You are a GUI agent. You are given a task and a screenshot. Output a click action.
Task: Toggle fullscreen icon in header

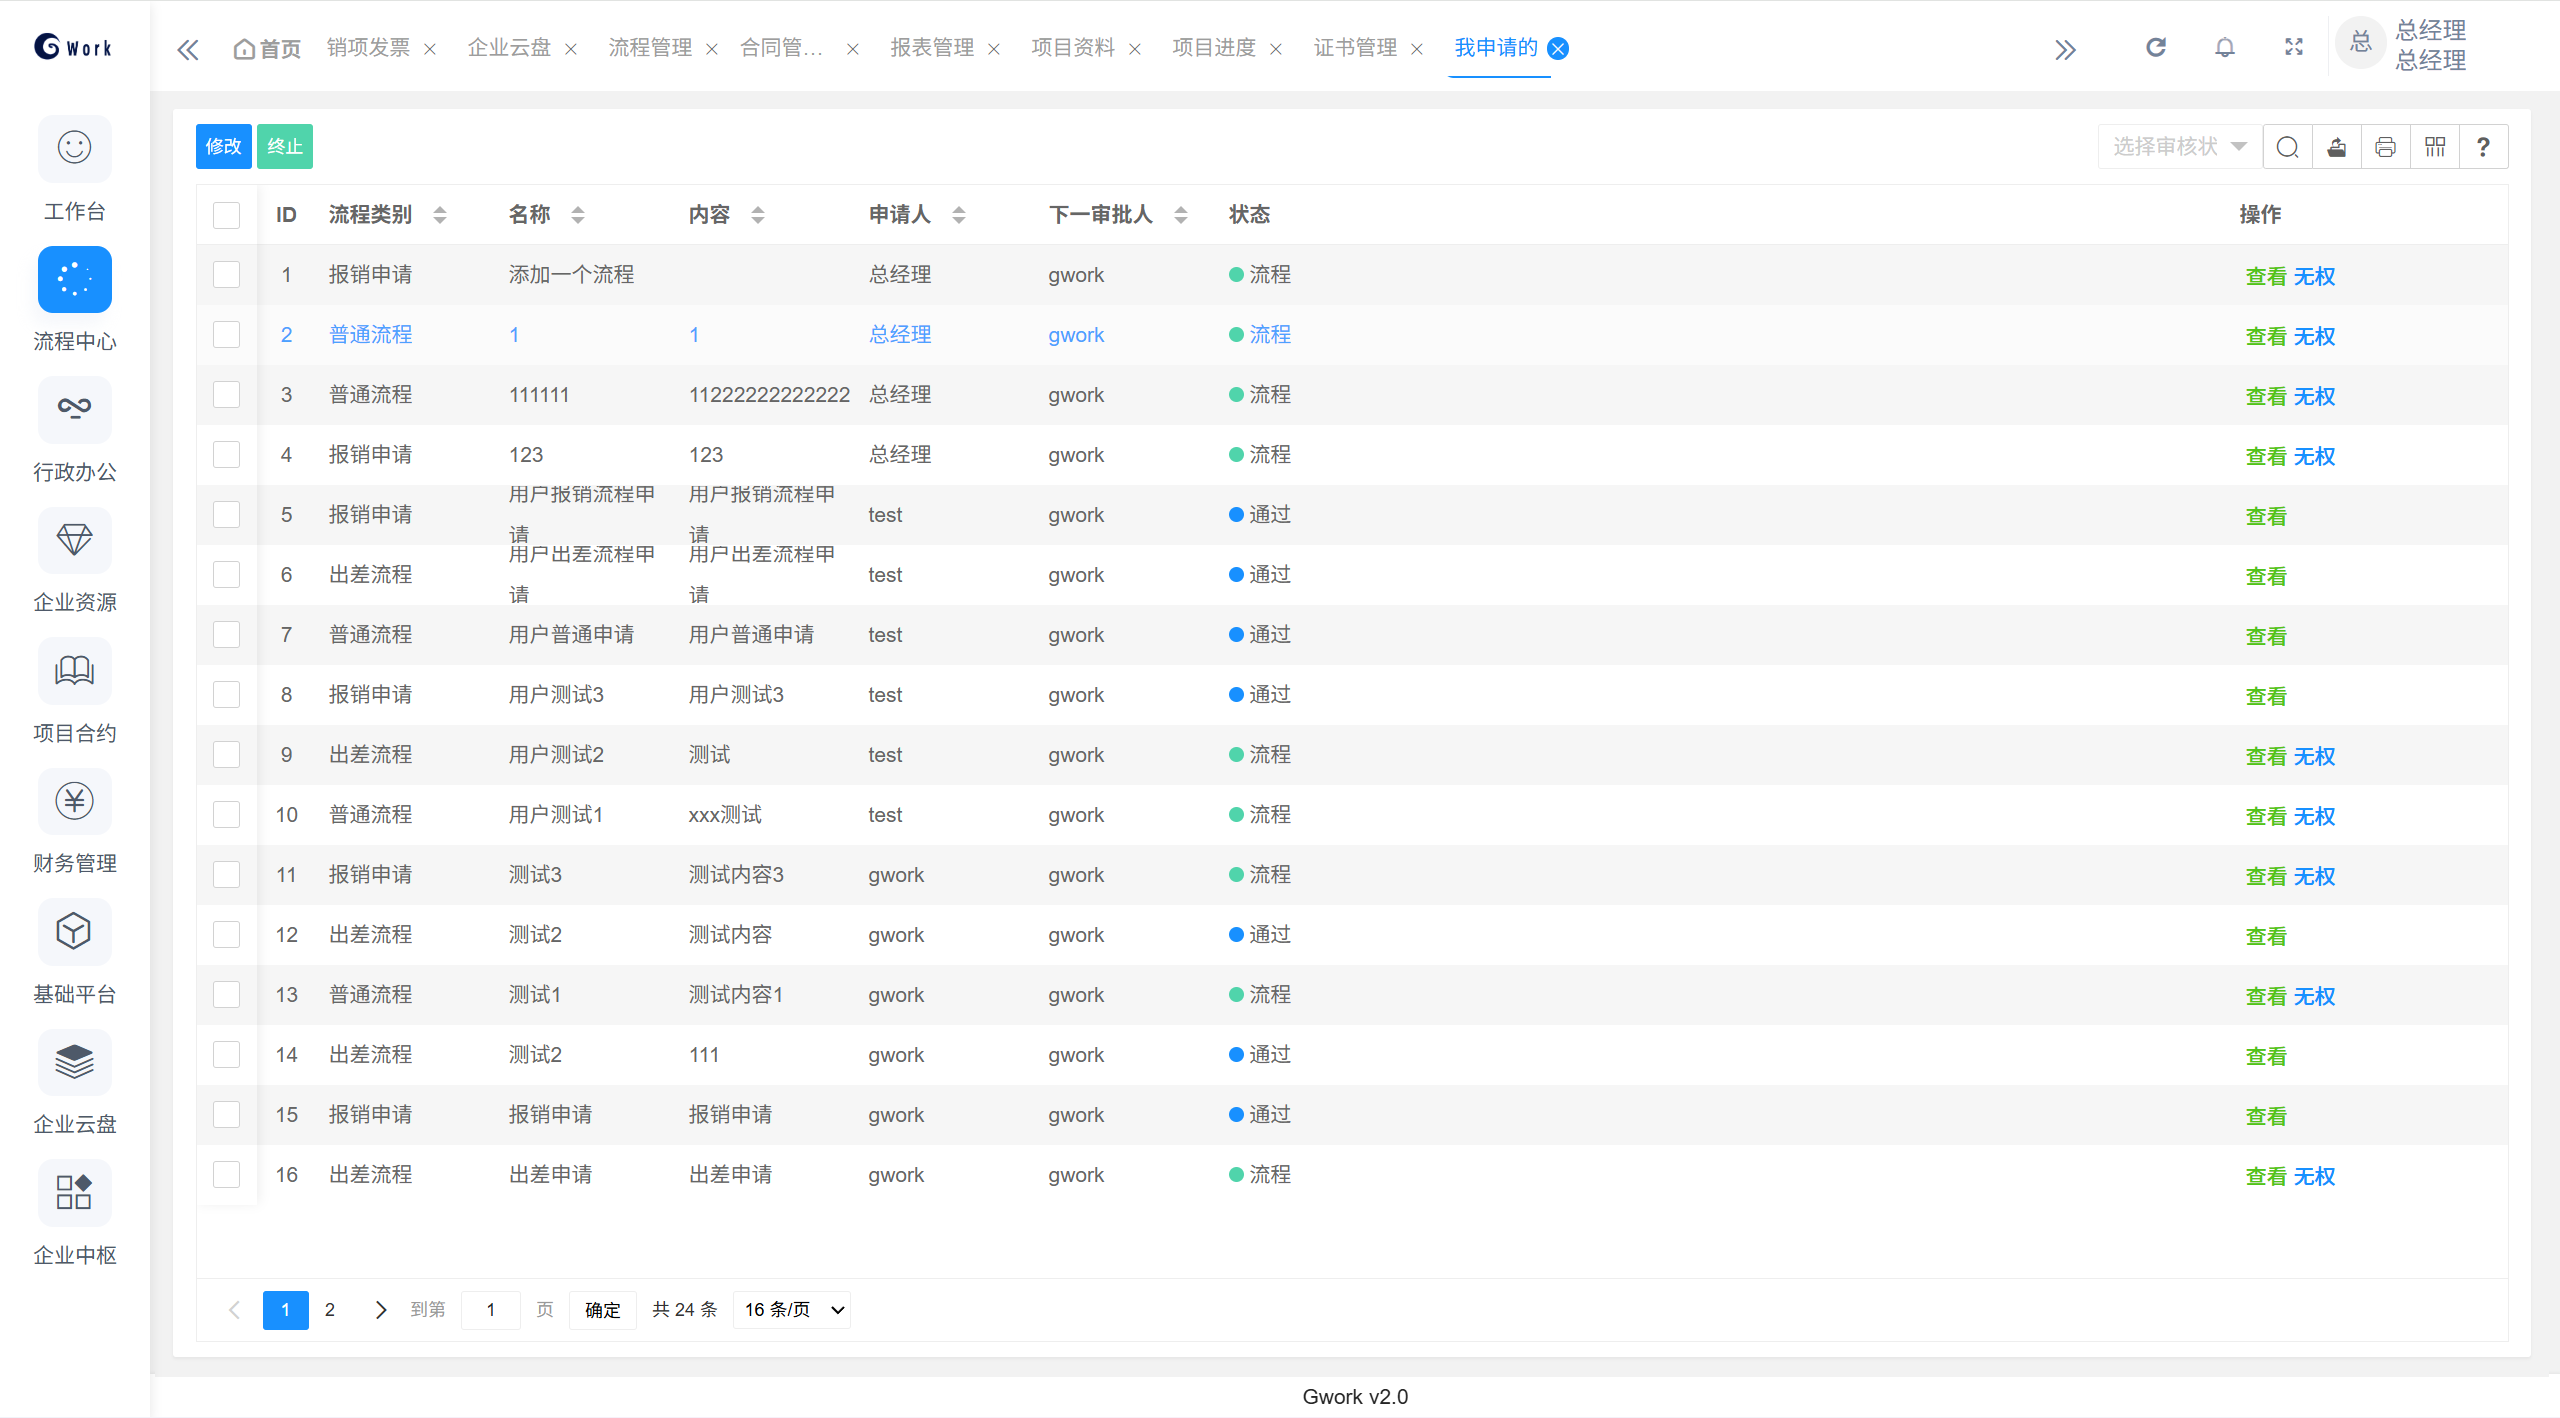click(2294, 47)
